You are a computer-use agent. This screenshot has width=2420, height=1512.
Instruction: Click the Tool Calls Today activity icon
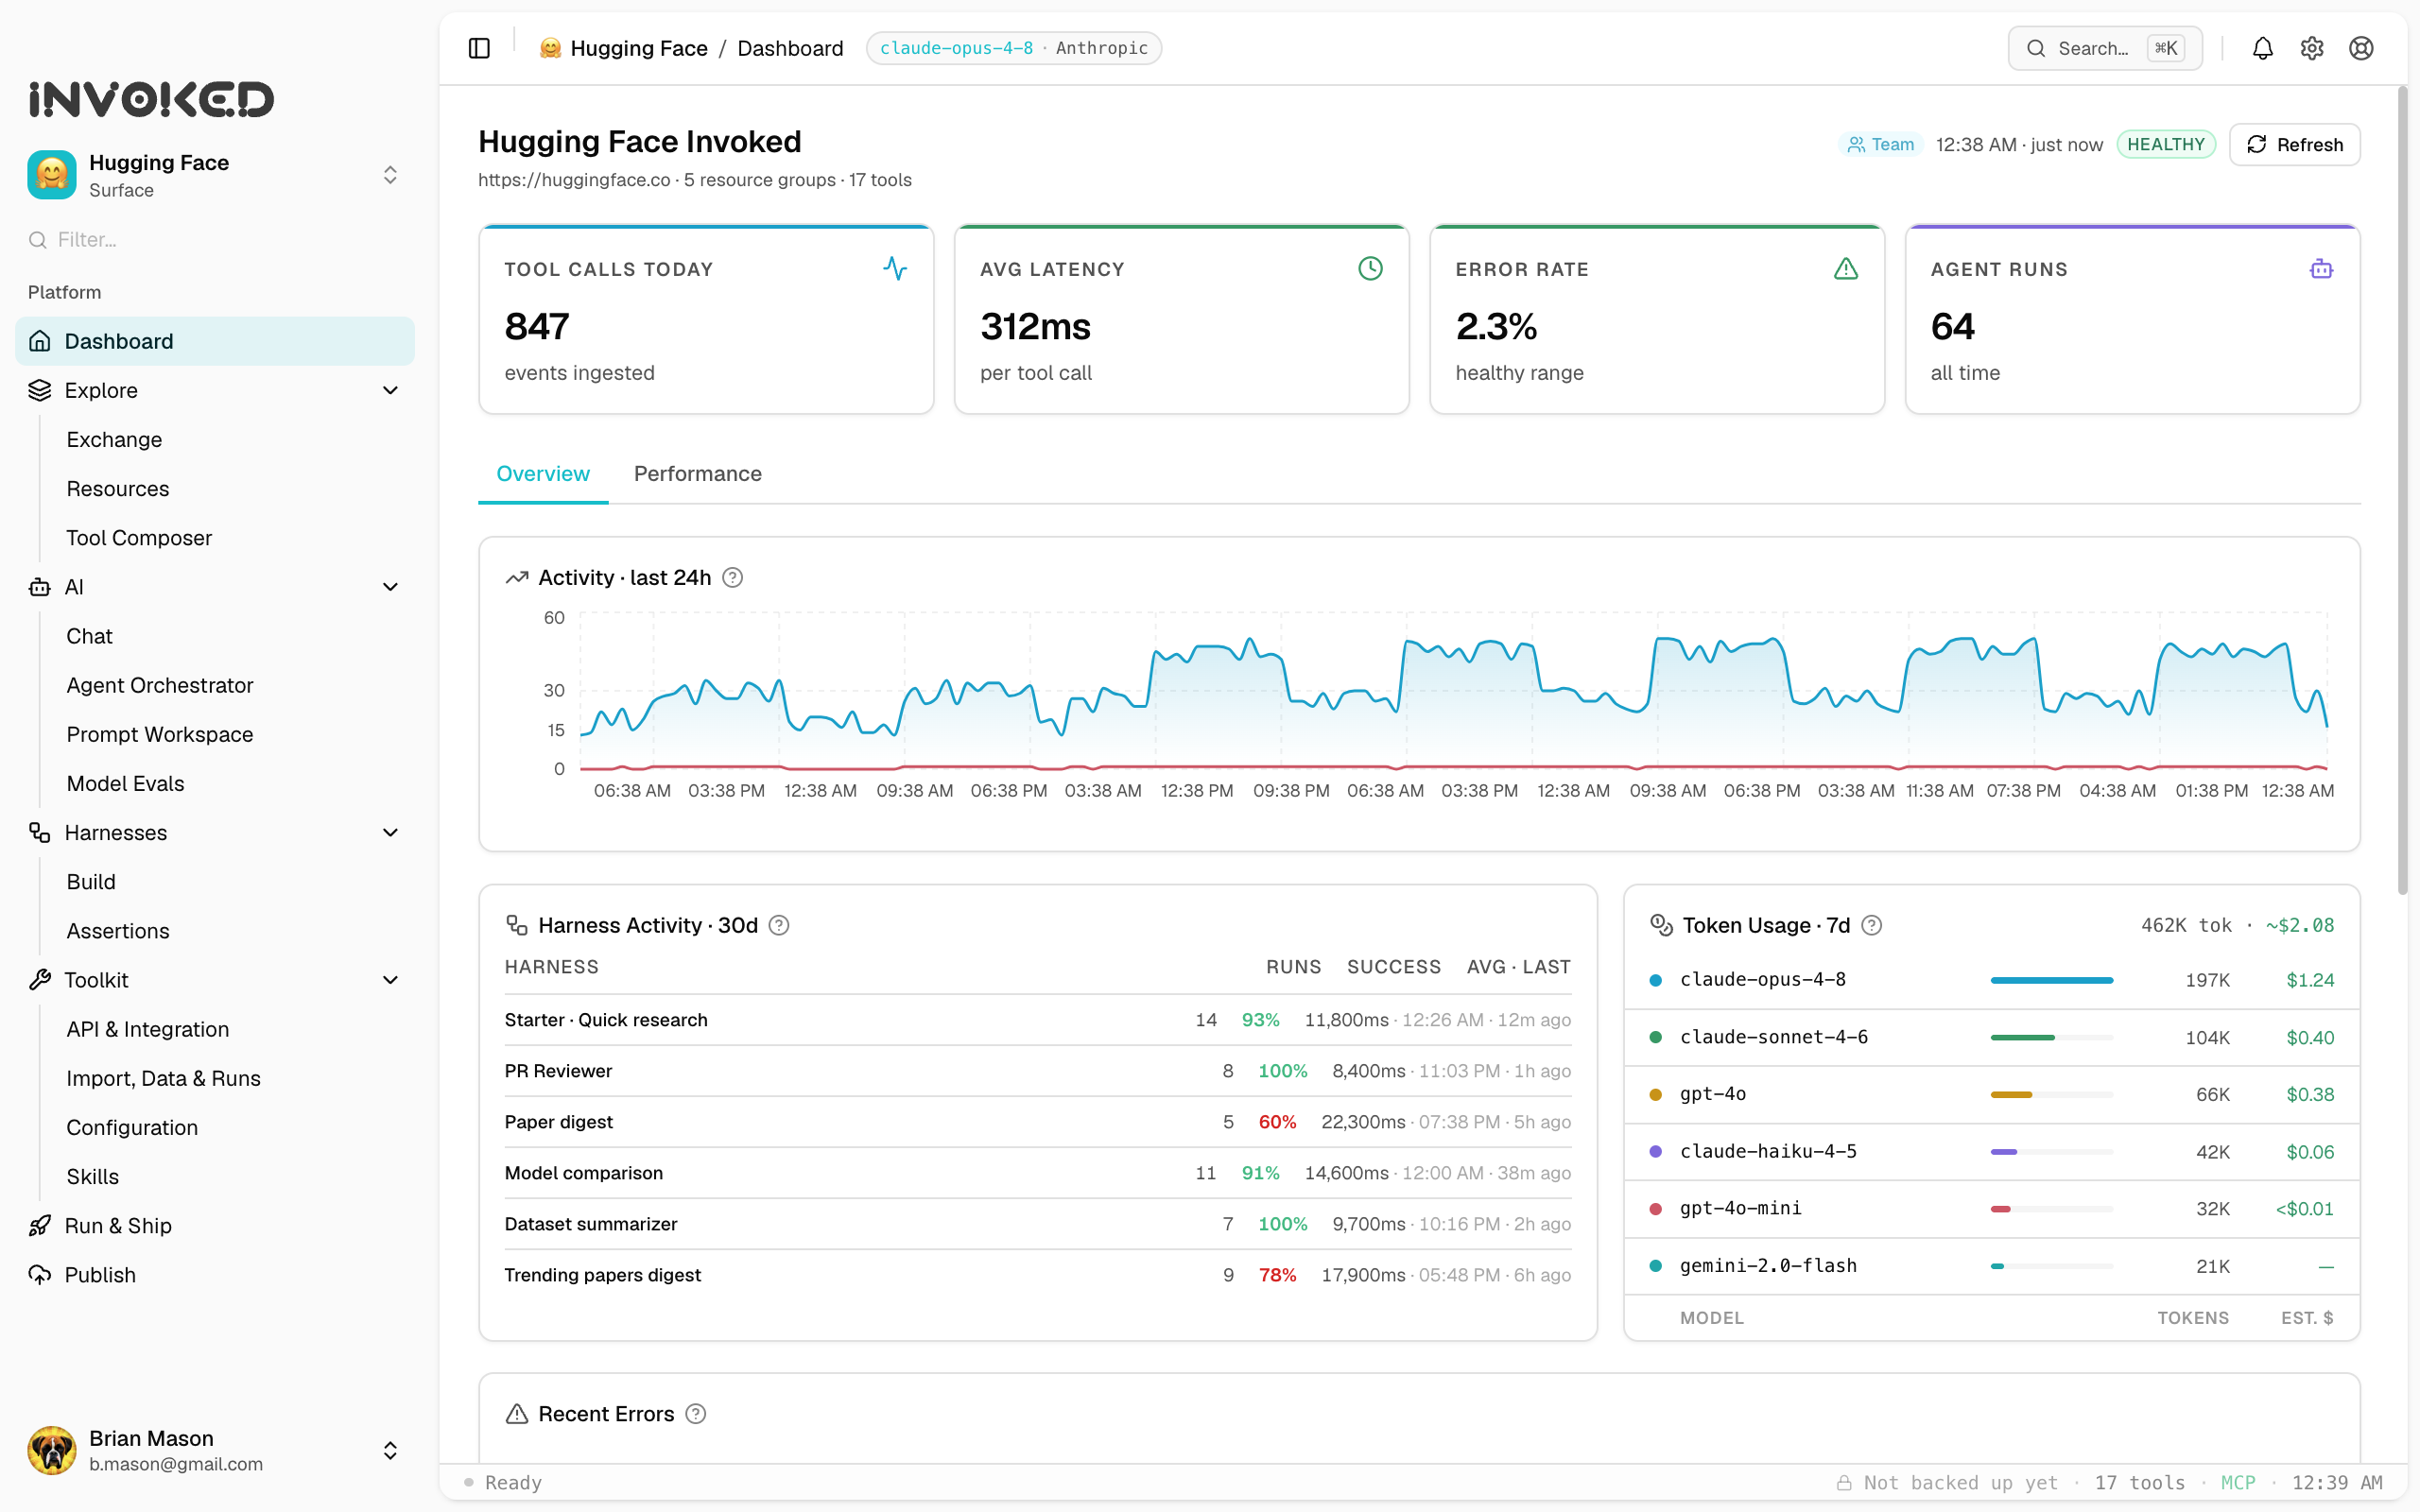click(x=895, y=268)
